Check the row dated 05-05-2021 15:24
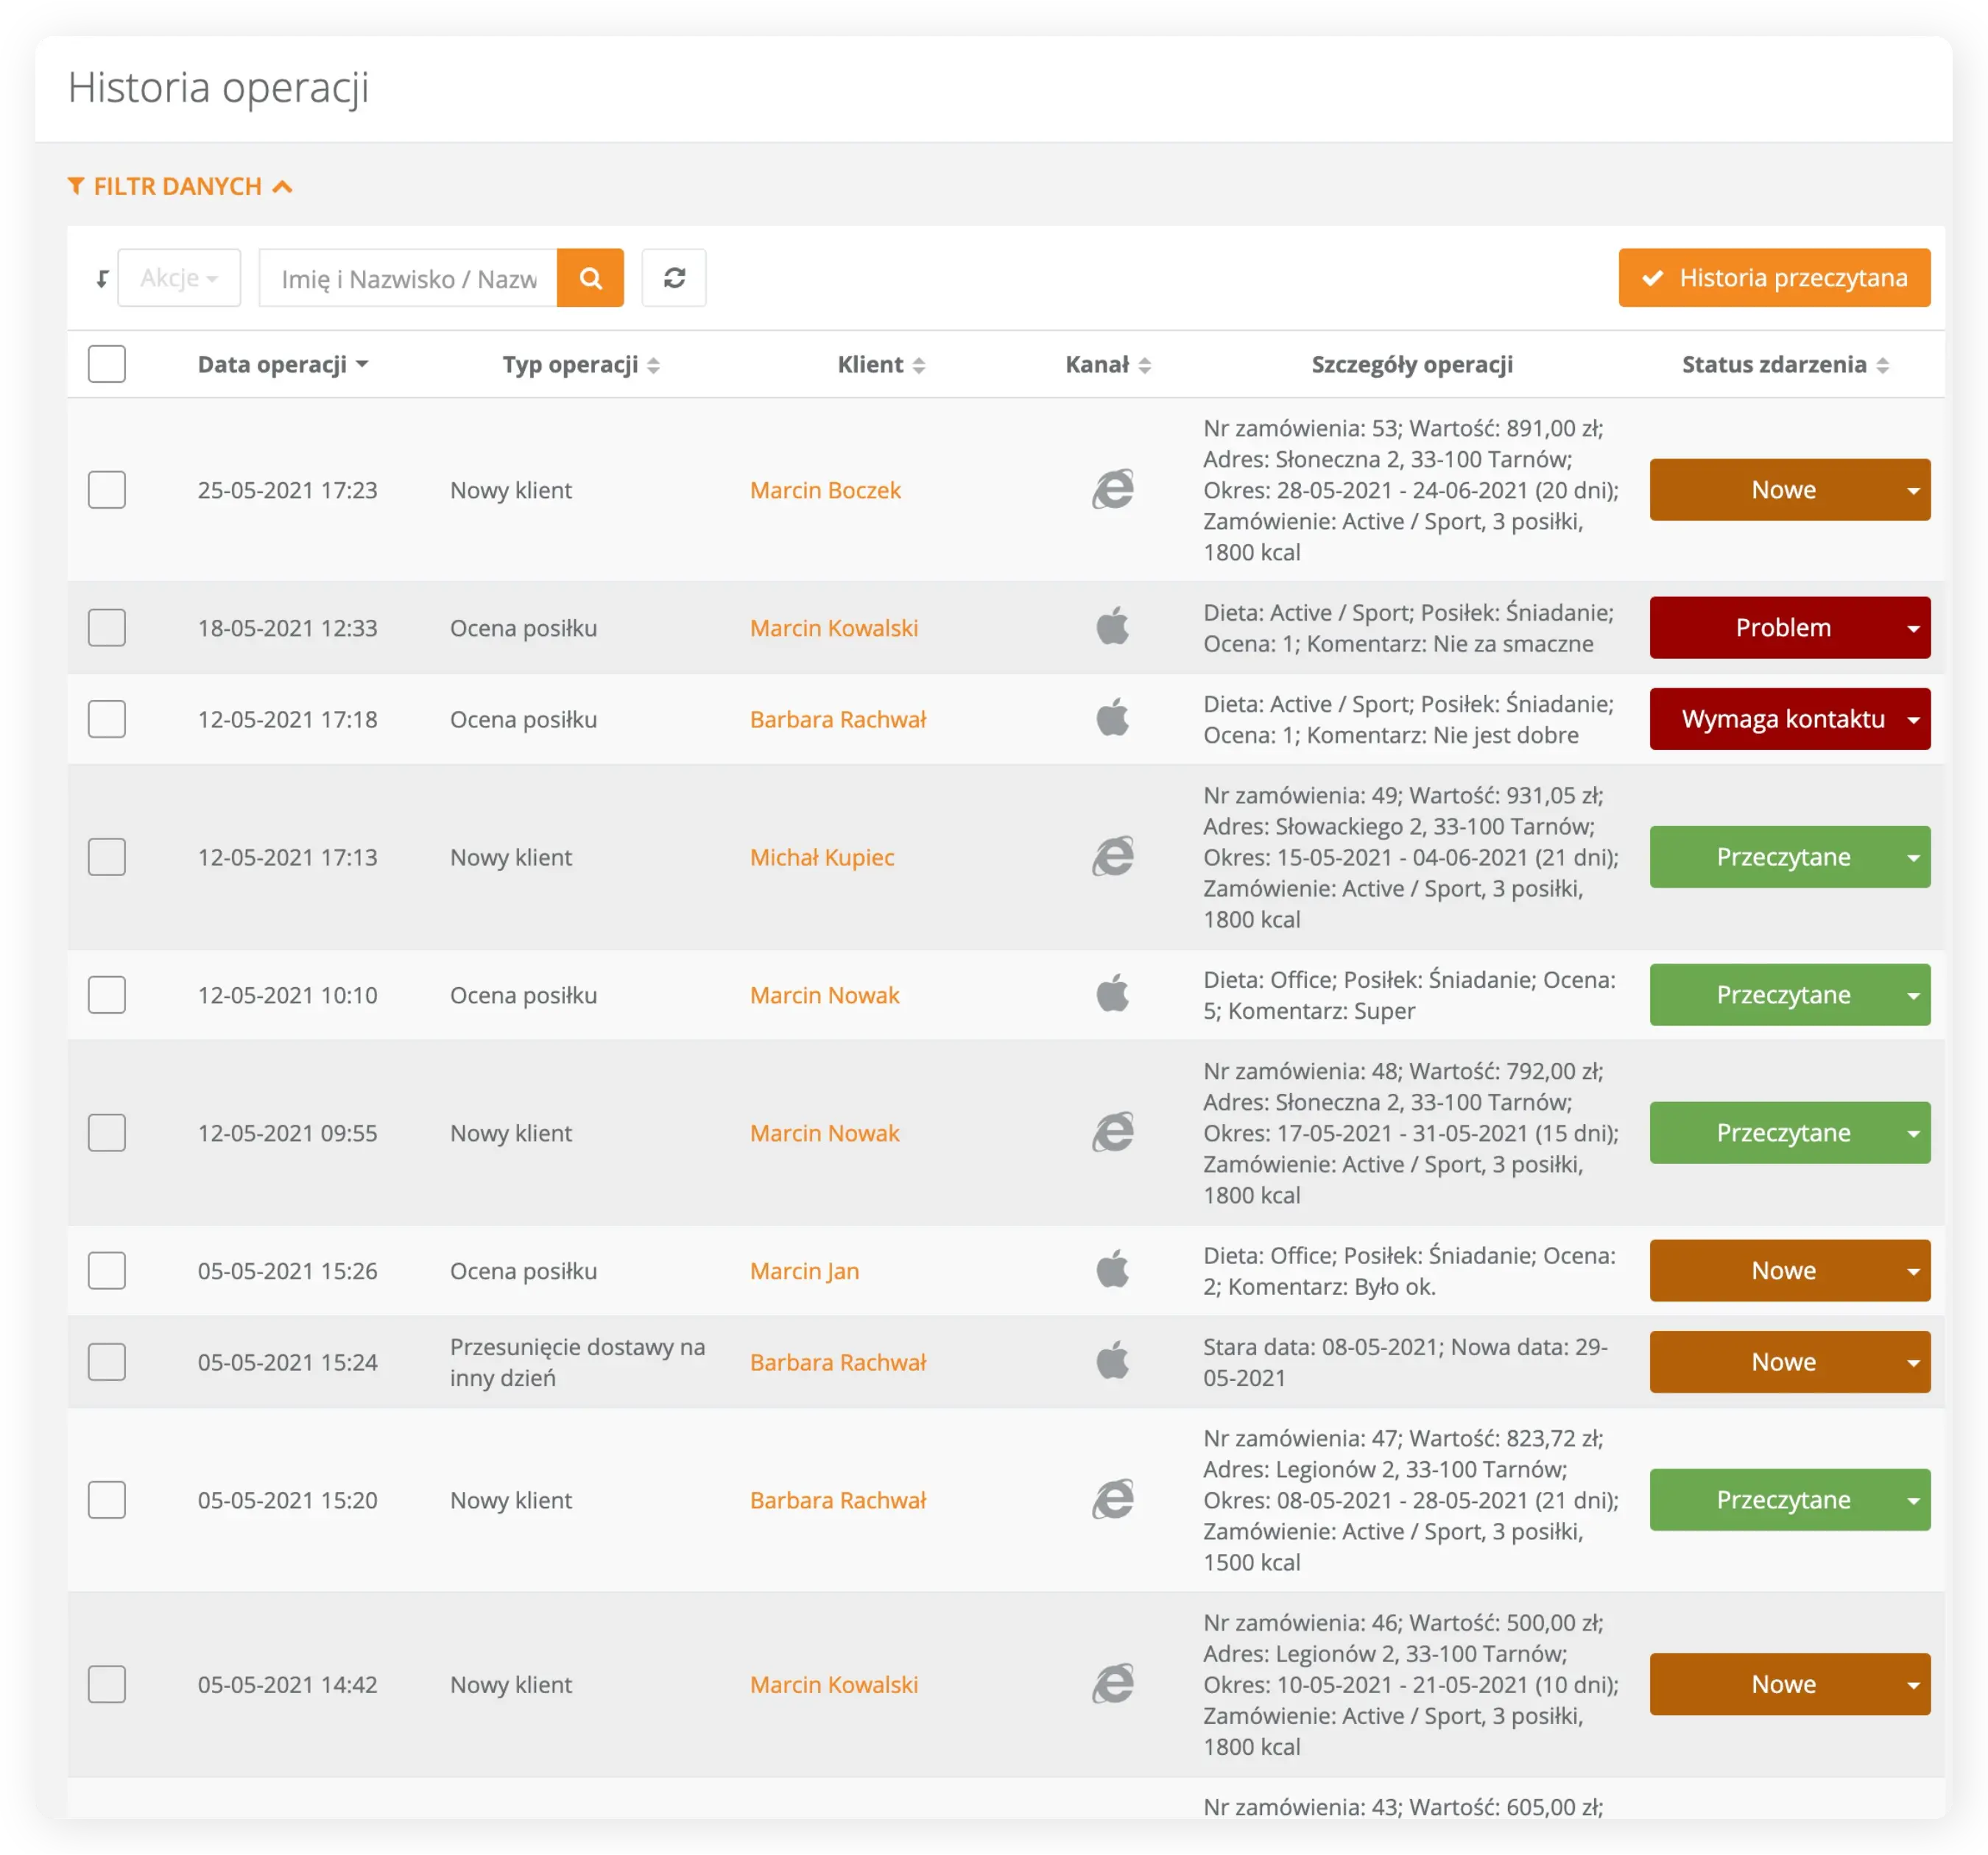Screen dimensions: 1988x1855 coord(107,1362)
